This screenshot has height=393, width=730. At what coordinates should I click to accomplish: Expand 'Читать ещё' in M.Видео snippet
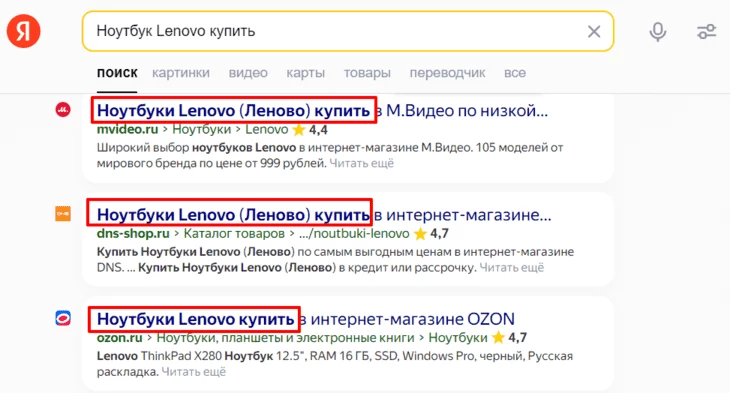pos(362,163)
